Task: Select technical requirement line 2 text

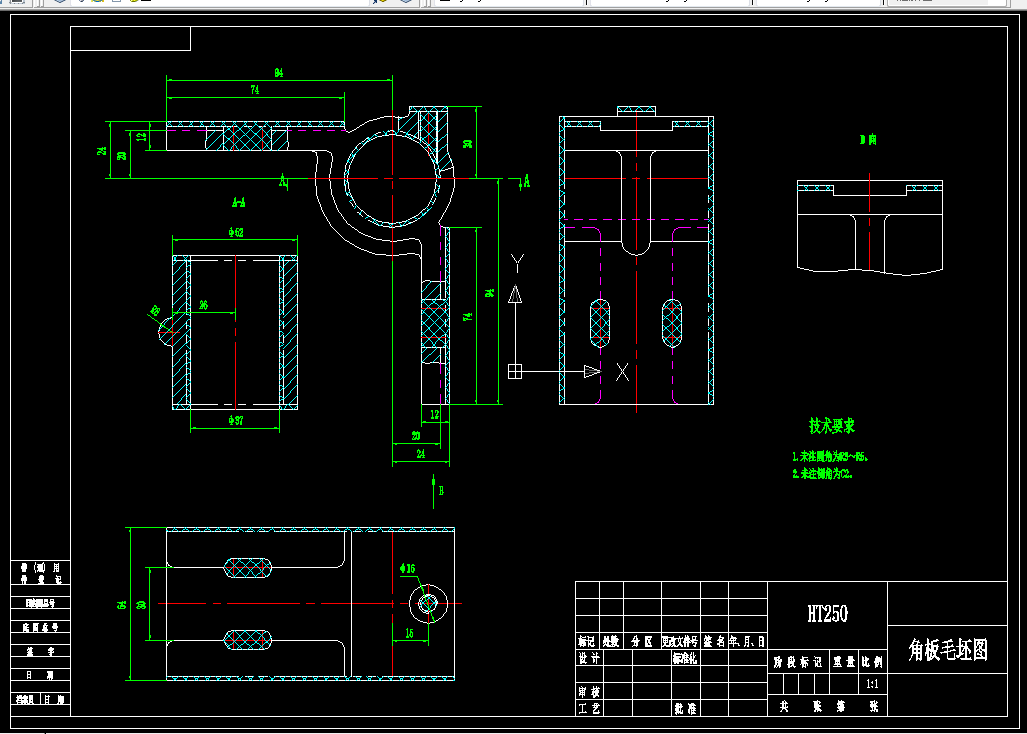Action: pos(822,473)
